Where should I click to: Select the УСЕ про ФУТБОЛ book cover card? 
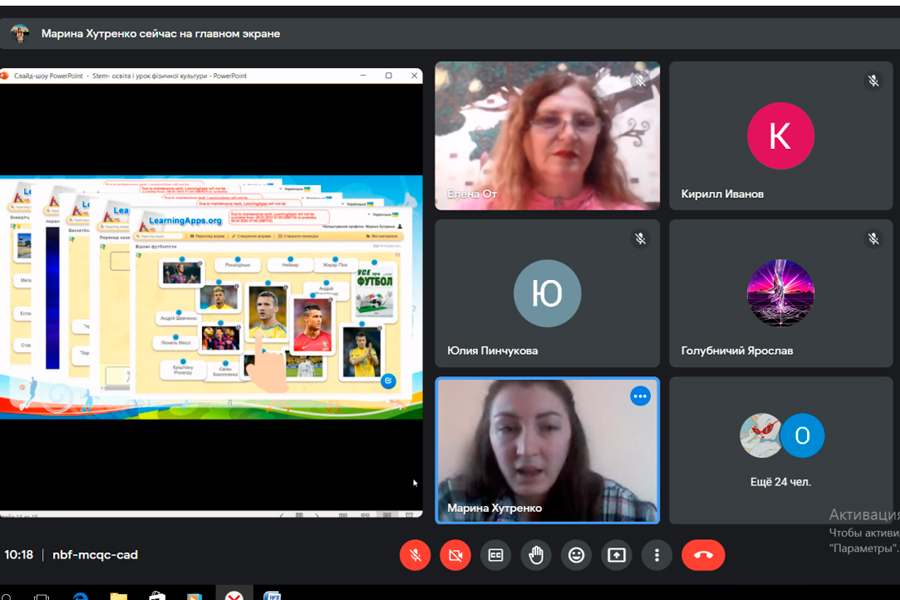tap(375, 291)
